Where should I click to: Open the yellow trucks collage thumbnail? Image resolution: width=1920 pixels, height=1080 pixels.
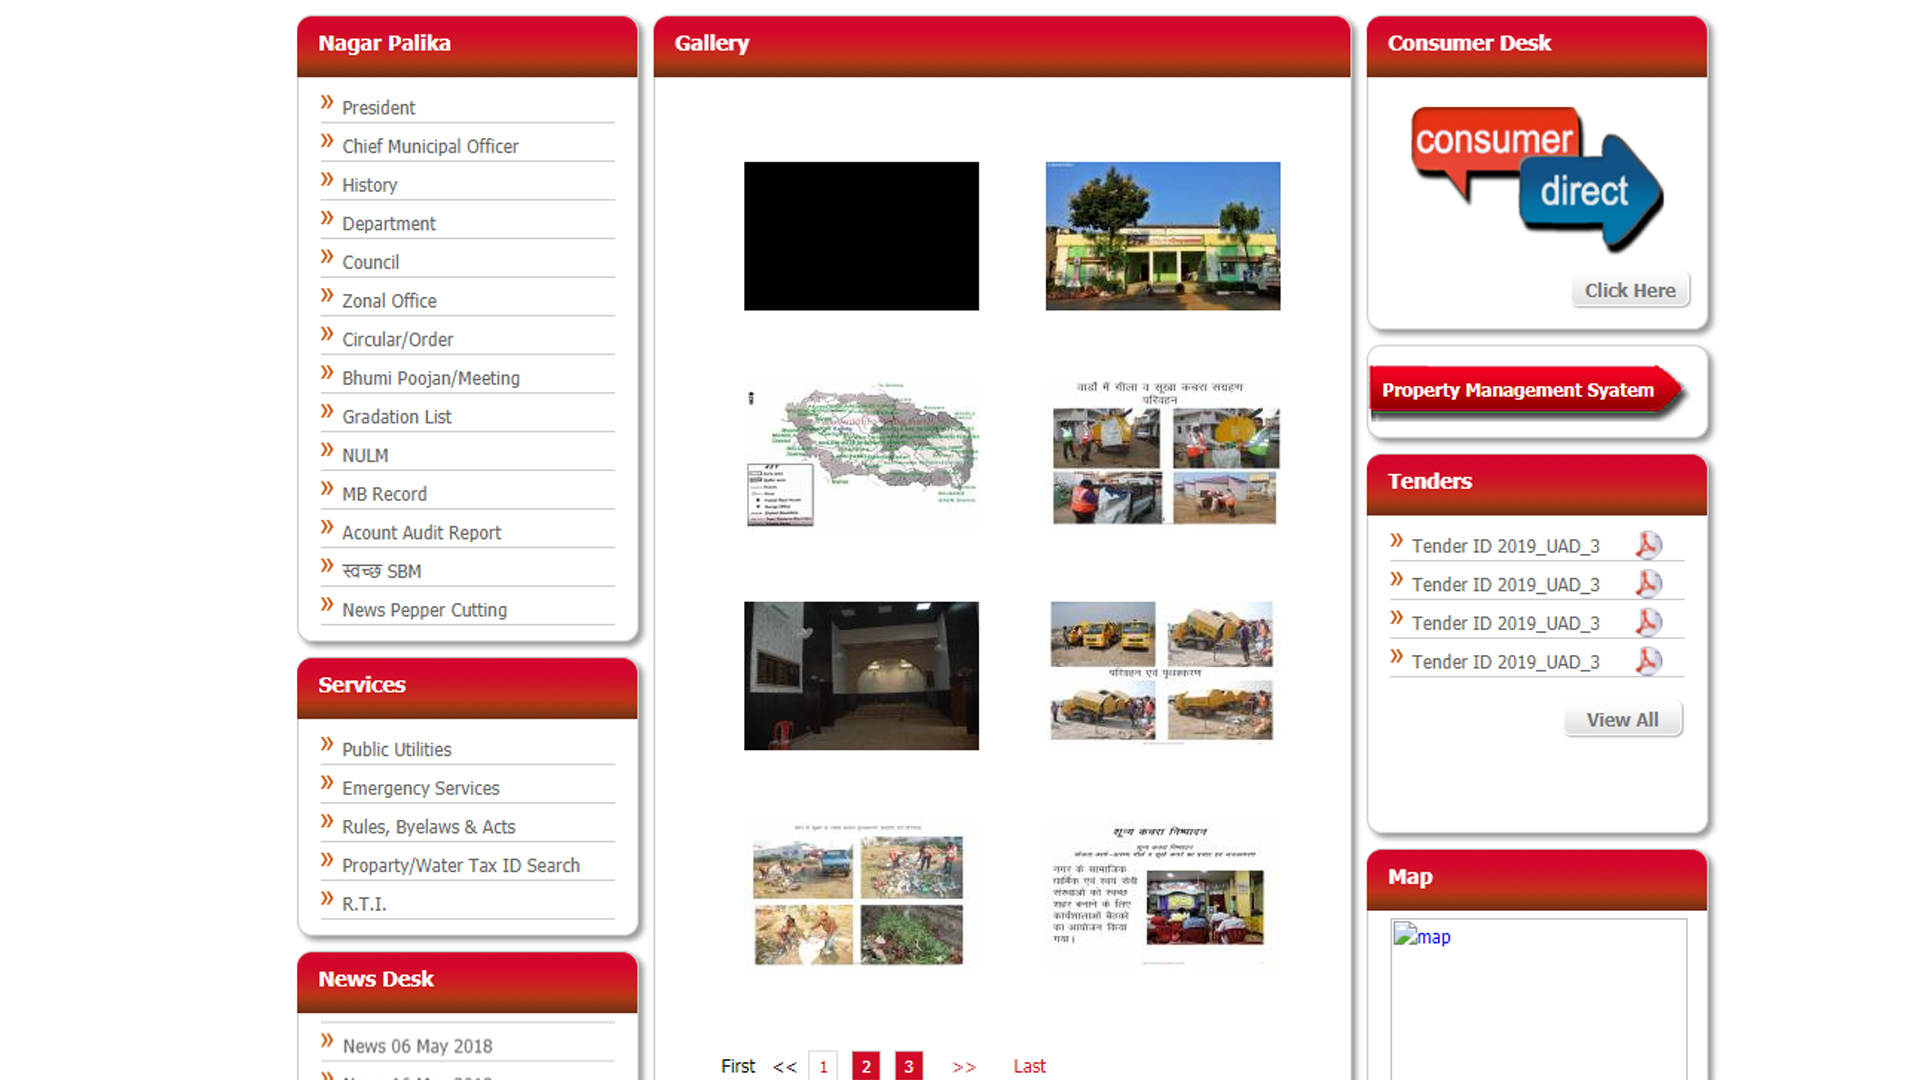click(1163, 676)
